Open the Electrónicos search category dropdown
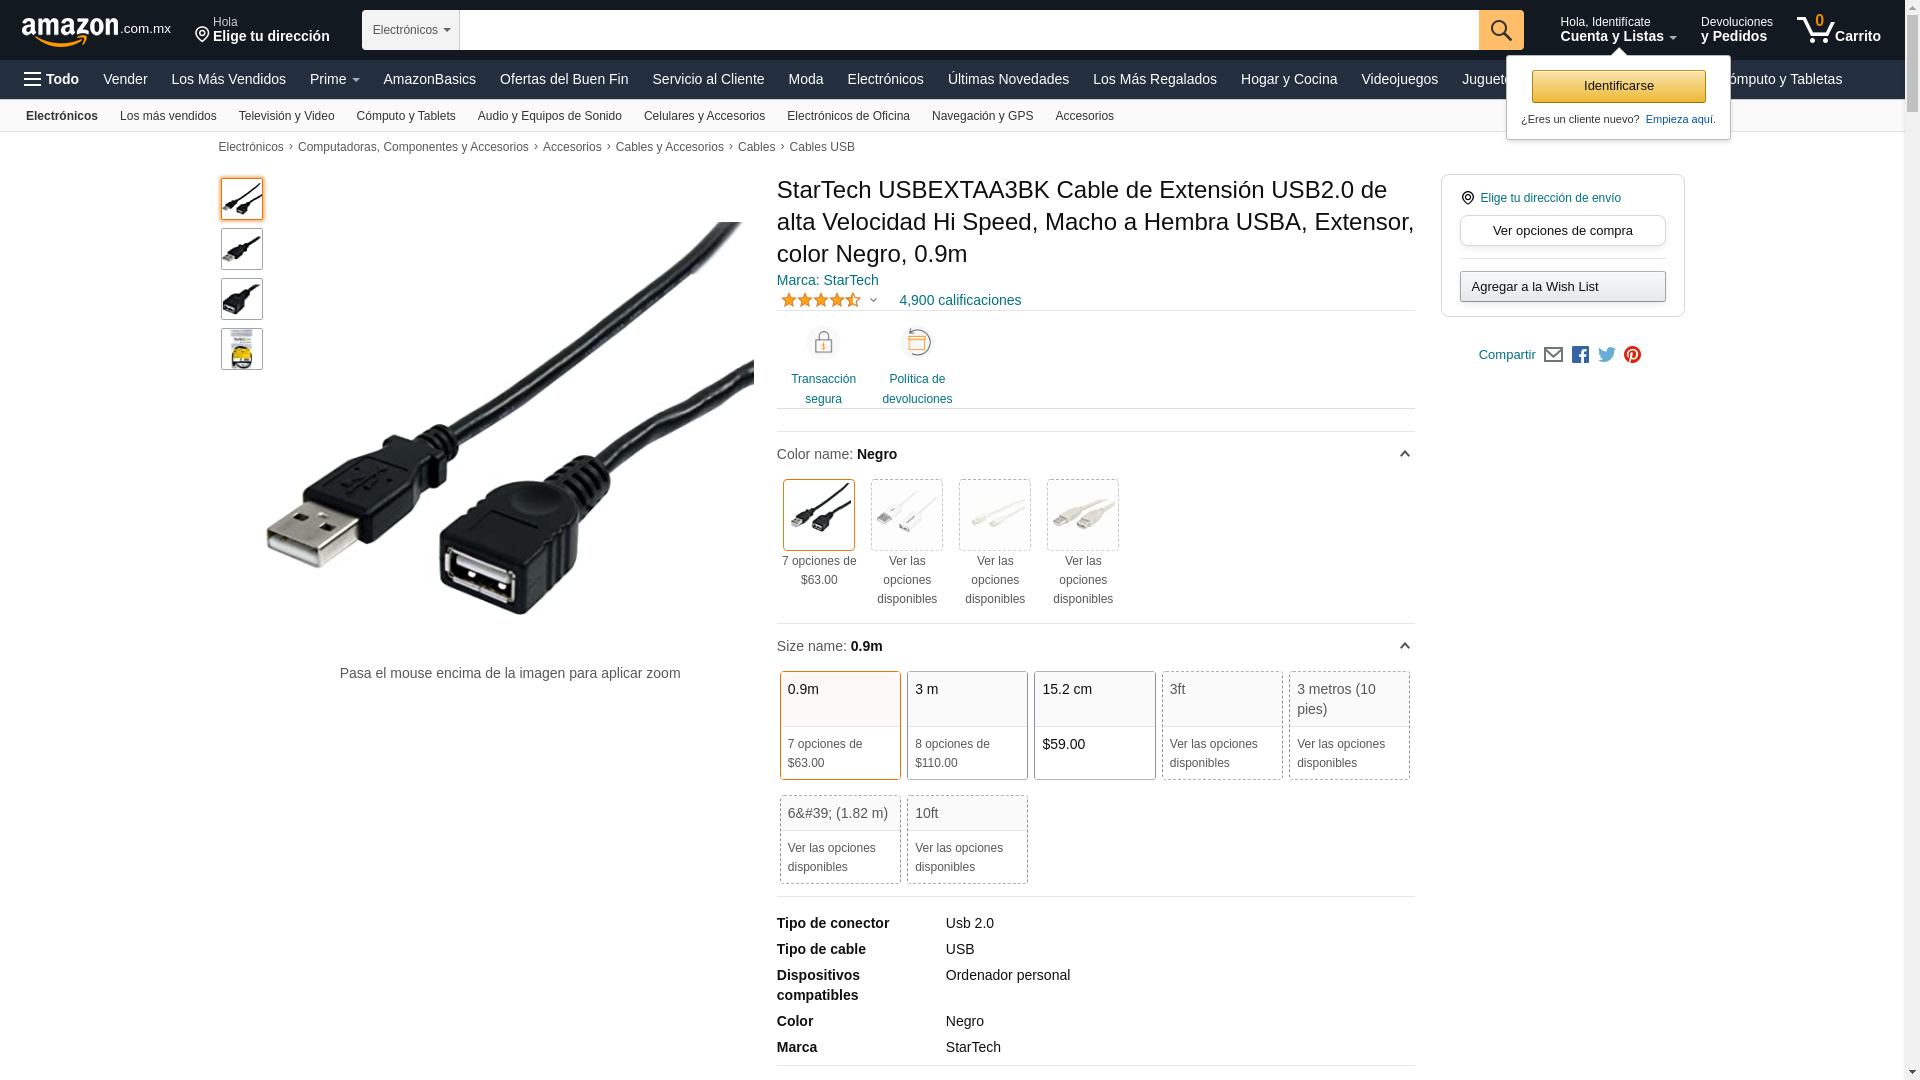This screenshot has height=1080, width=1920. (411, 30)
